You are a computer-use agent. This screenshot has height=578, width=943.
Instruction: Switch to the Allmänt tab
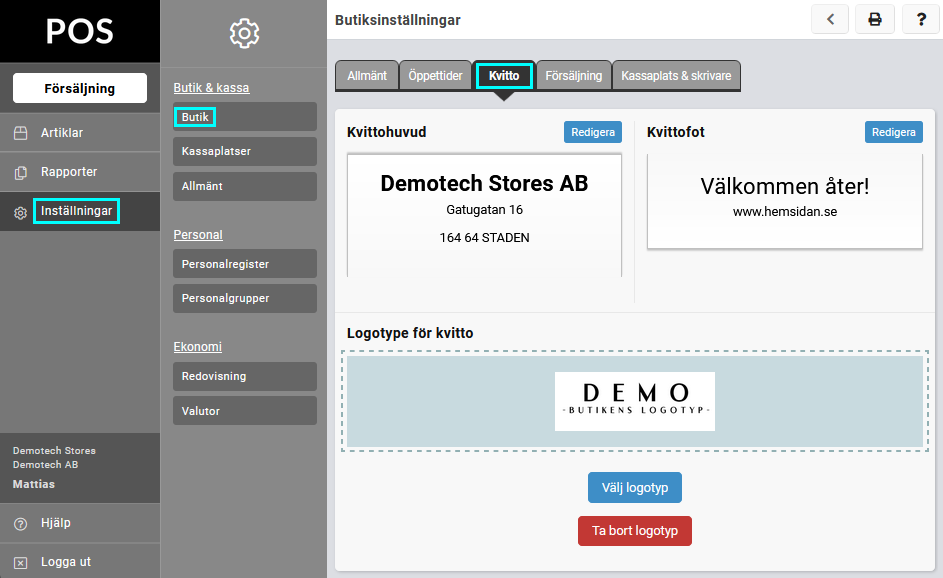(x=367, y=76)
